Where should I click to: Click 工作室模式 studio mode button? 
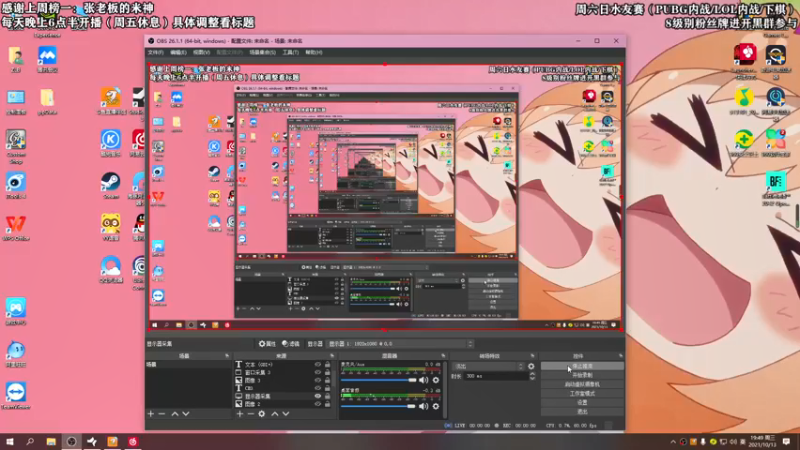click(582, 393)
